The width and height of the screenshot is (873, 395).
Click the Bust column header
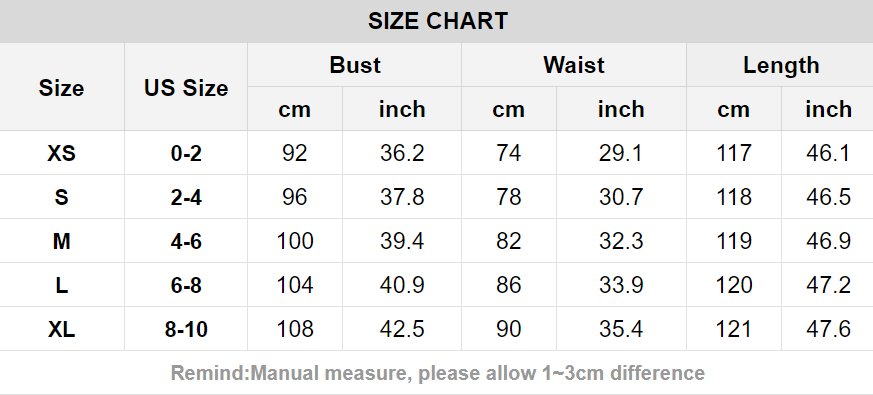click(355, 65)
